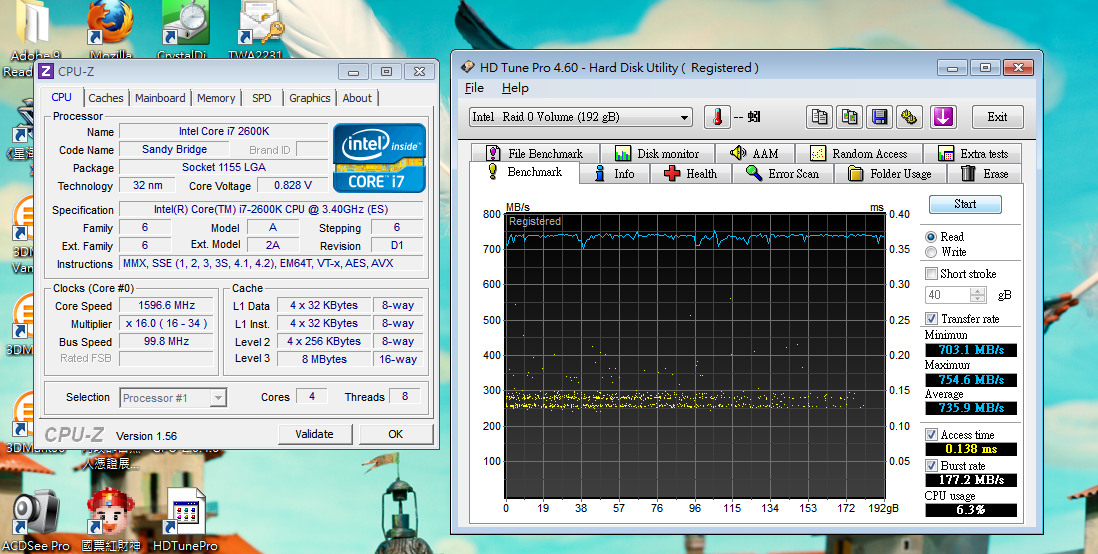Switch to the Graphics tab in CPU-Z
This screenshot has height=554, width=1098.
point(310,98)
